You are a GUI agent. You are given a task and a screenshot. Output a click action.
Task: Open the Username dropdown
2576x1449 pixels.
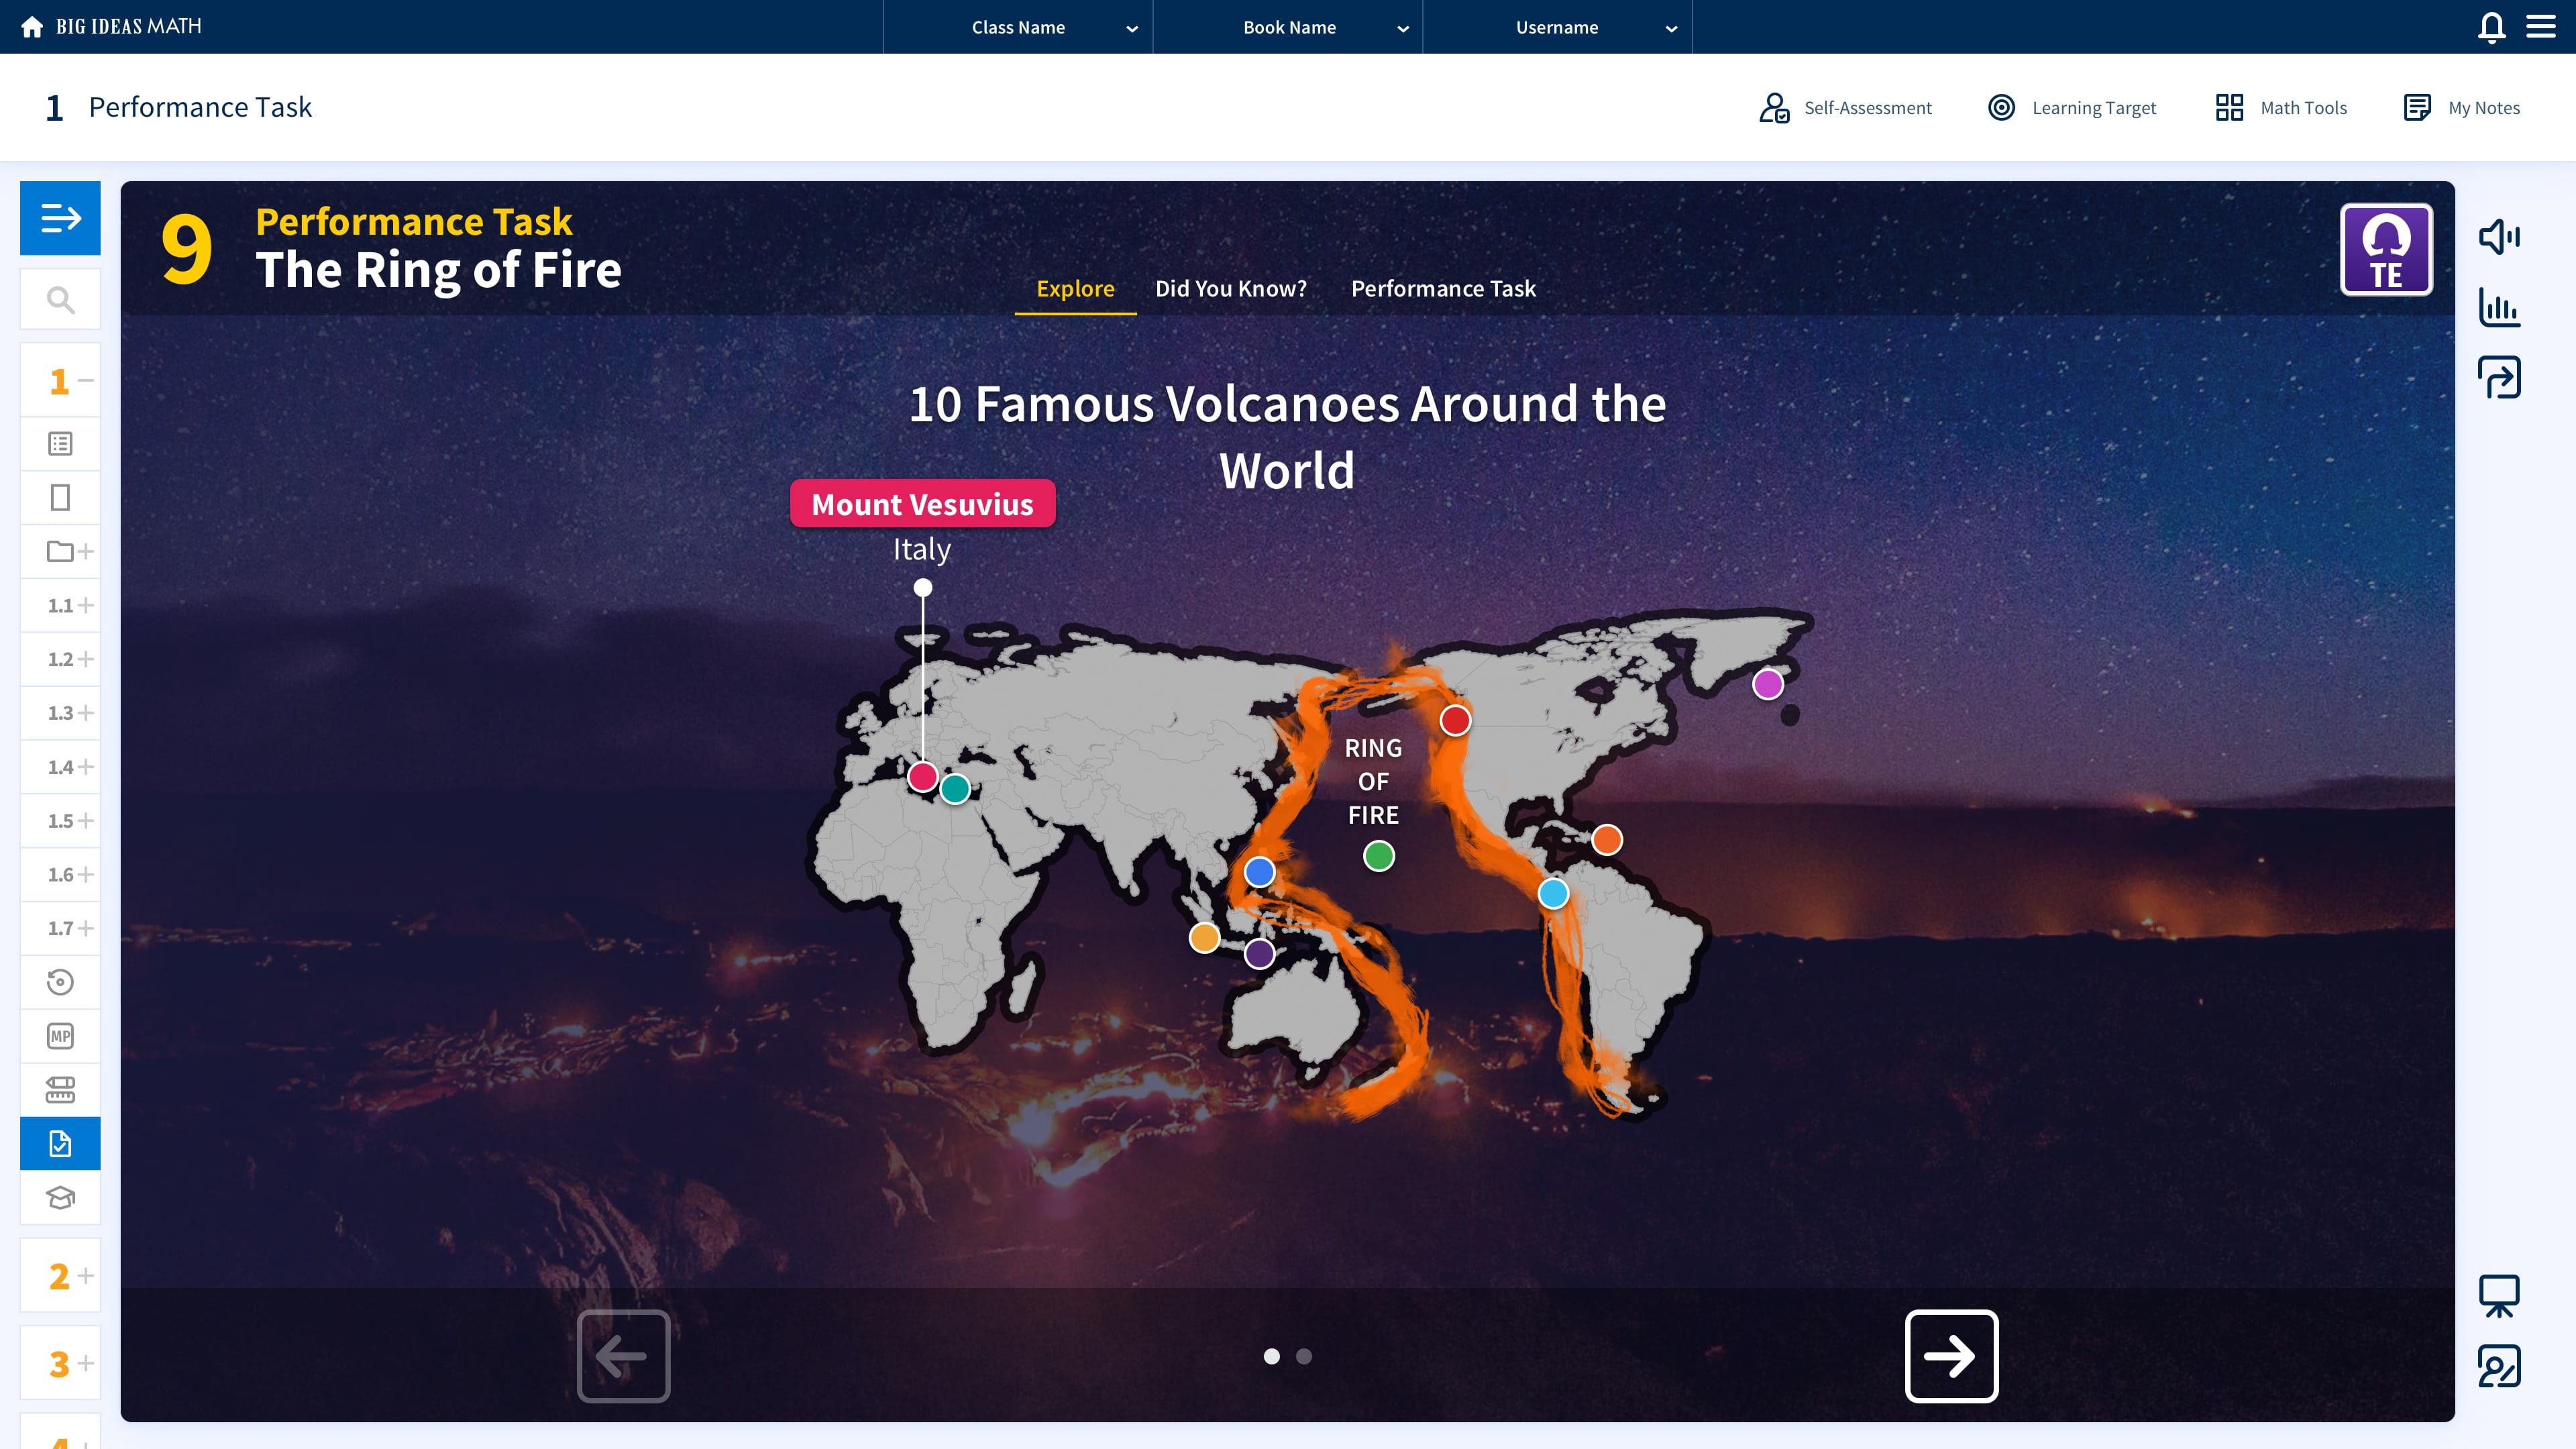pyautogui.click(x=1558, y=27)
